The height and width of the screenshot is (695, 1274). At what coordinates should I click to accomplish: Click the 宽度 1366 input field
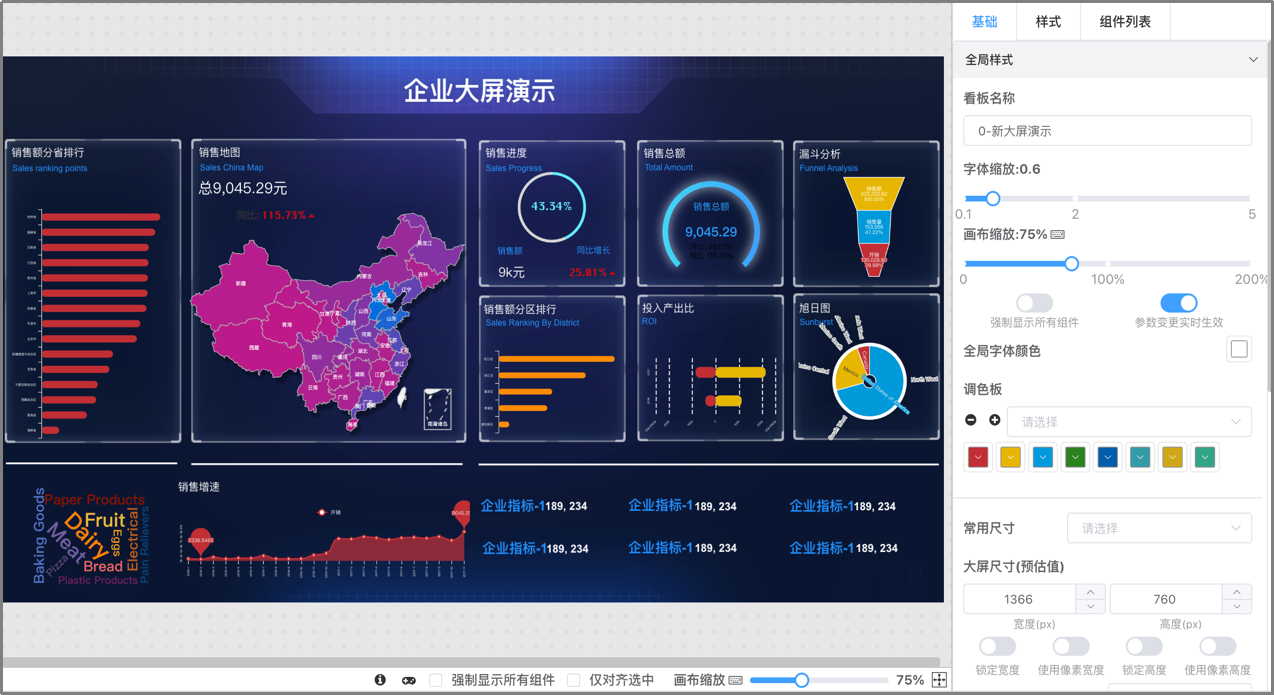click(x=1019, y=599)
